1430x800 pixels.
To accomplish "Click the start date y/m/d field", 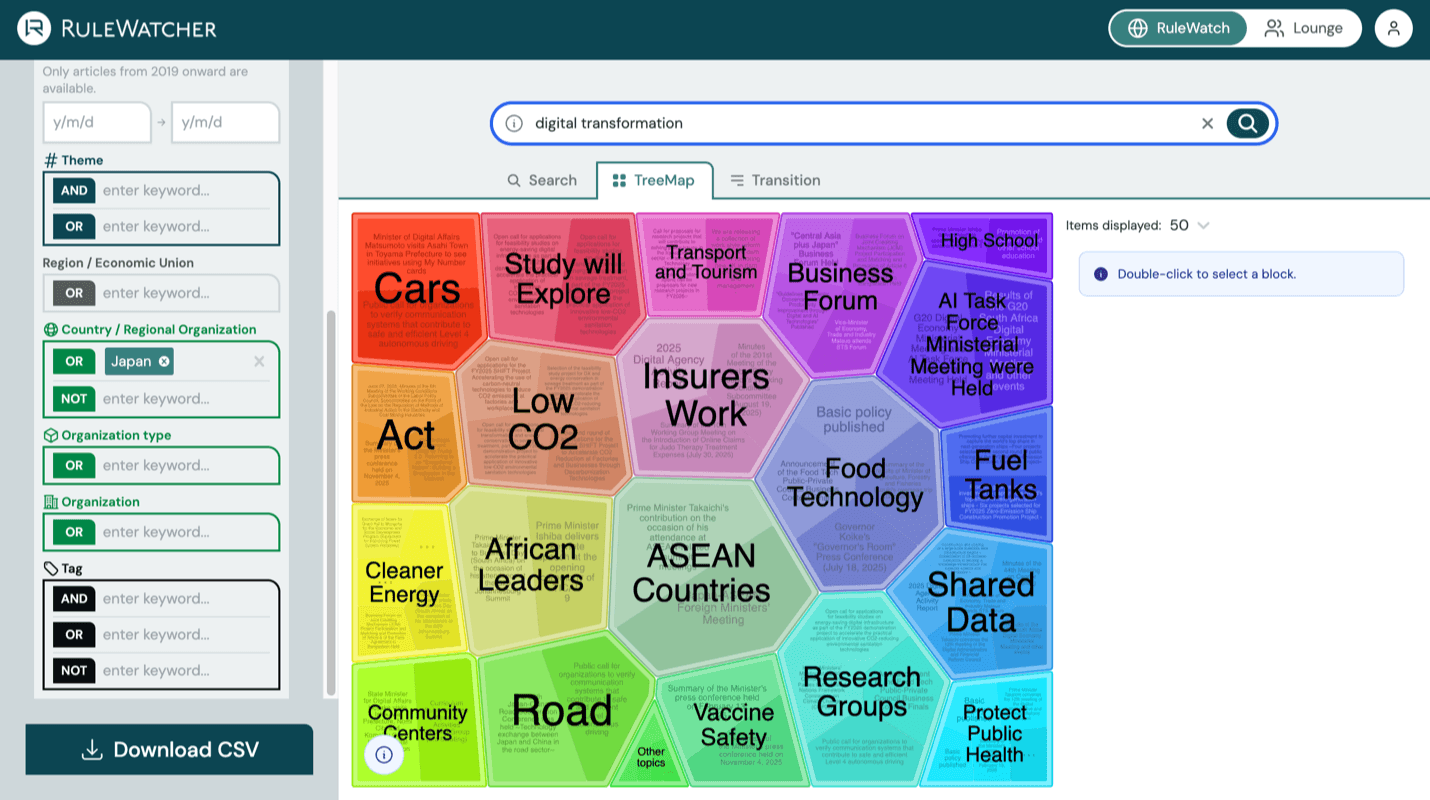I will tap(97, 122).
